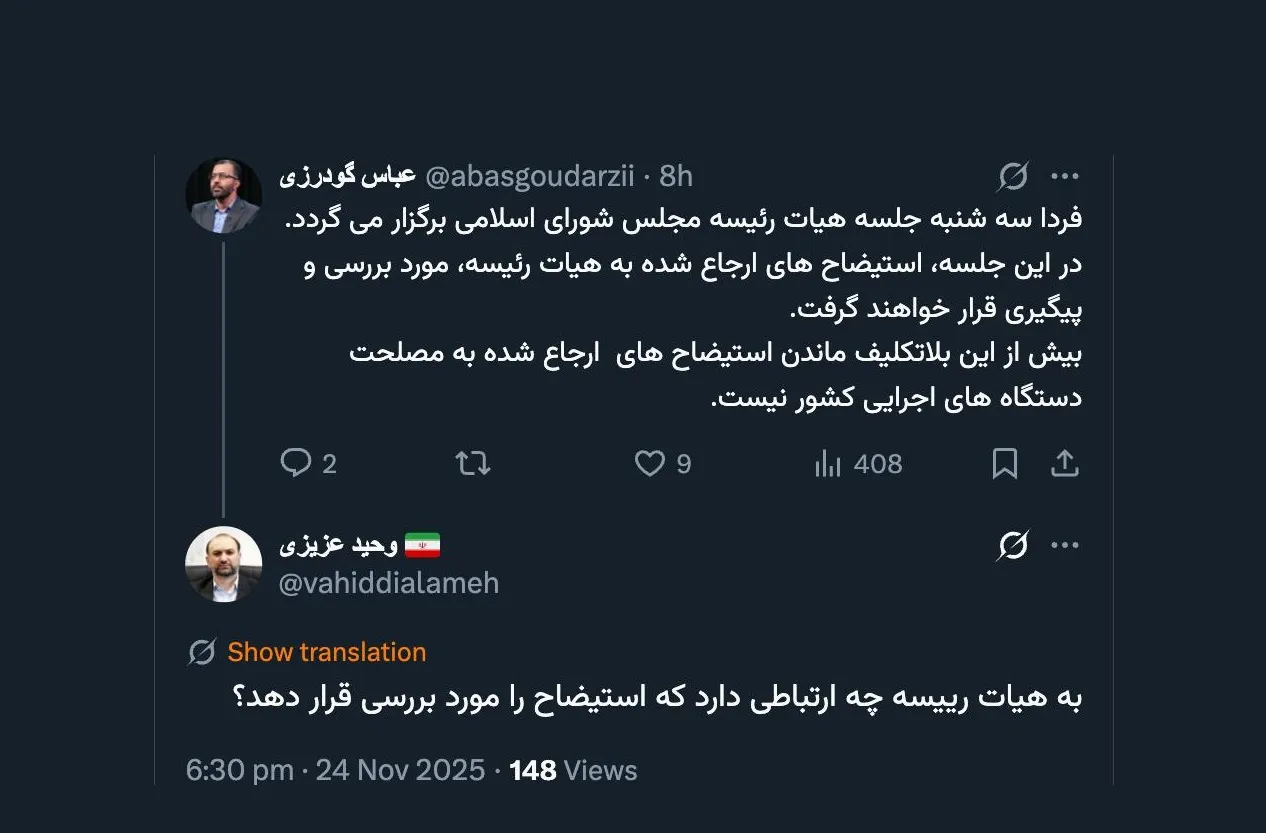This screenshot has height=833, width=1266.
Task: Bookmark the original tweet
Action: coord(1006,463)
